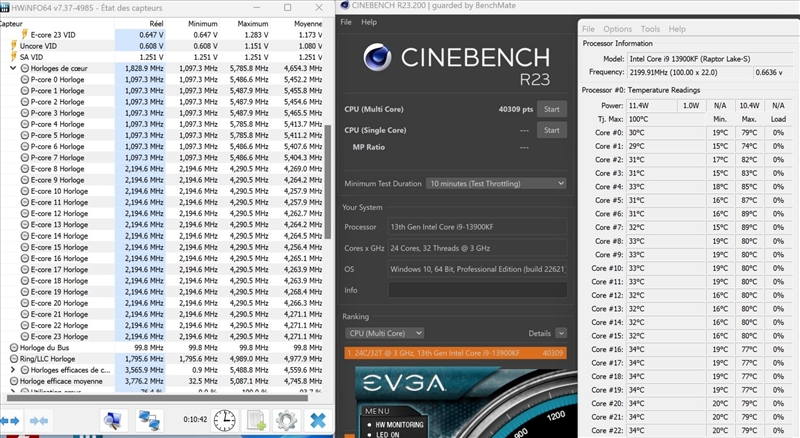800x438 pixels.
Task: Click clock icon of E-core 16 Horloge
Action: 24,258
